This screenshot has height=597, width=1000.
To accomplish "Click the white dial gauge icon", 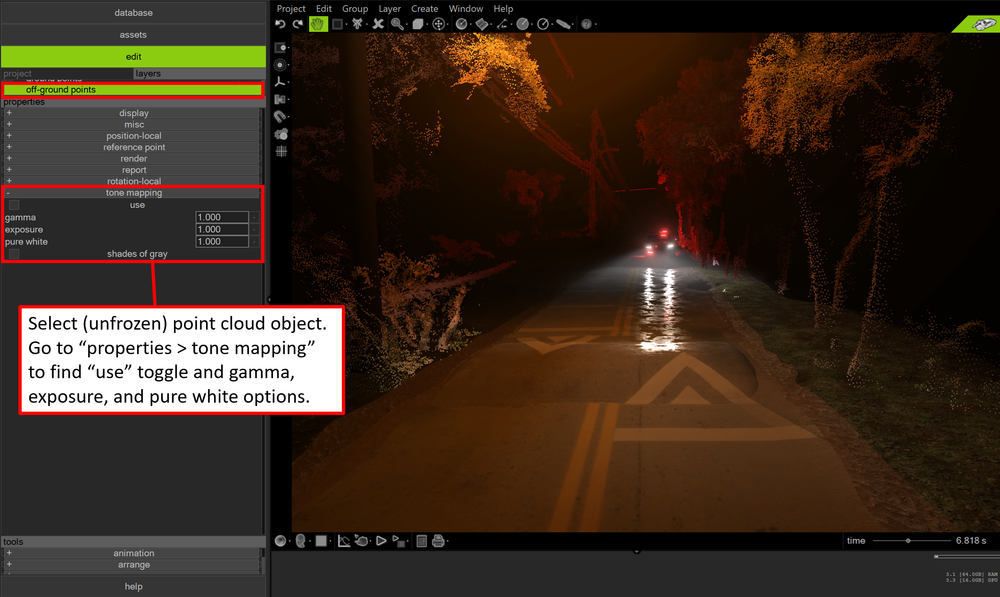I will point(543,24).
